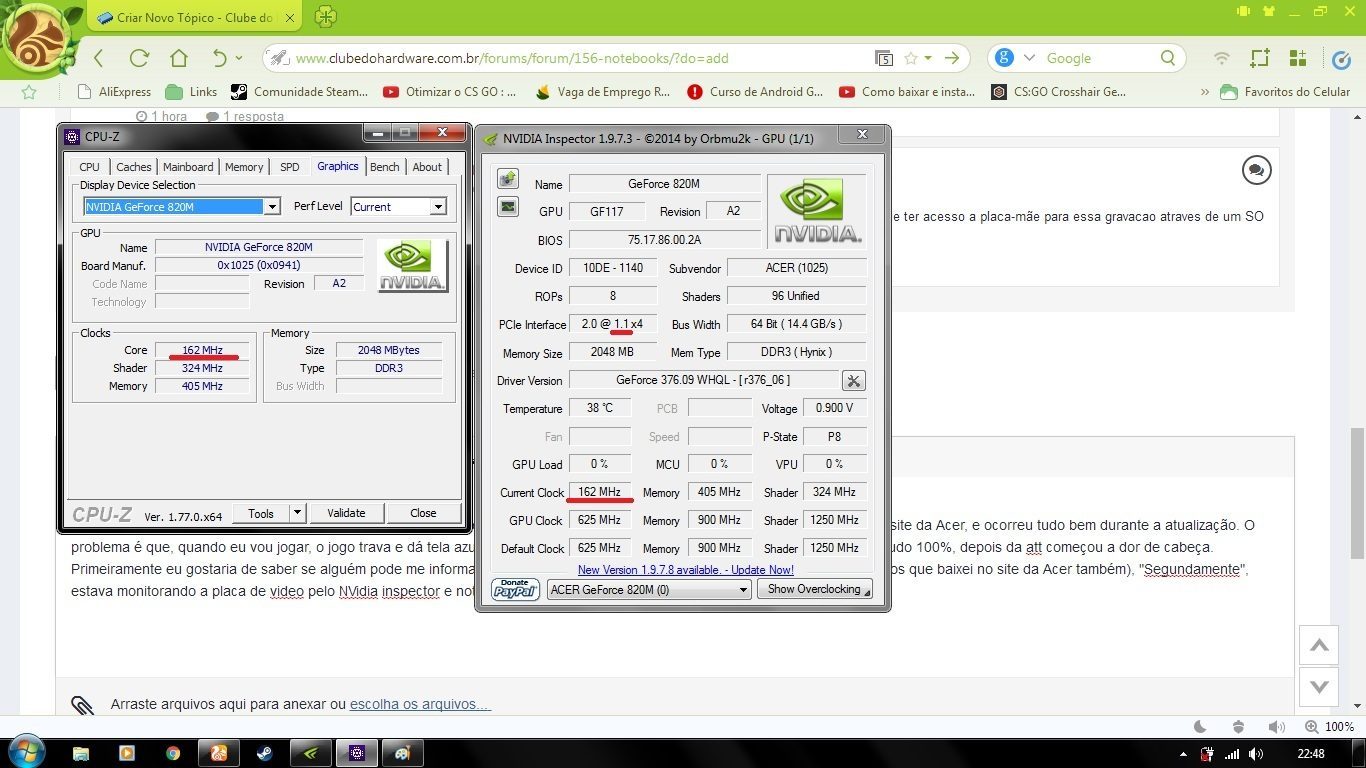Click the NVIDIA Inspector taskbar button
The width and height of the screenshot is (1366, 768).
(311, 753)
